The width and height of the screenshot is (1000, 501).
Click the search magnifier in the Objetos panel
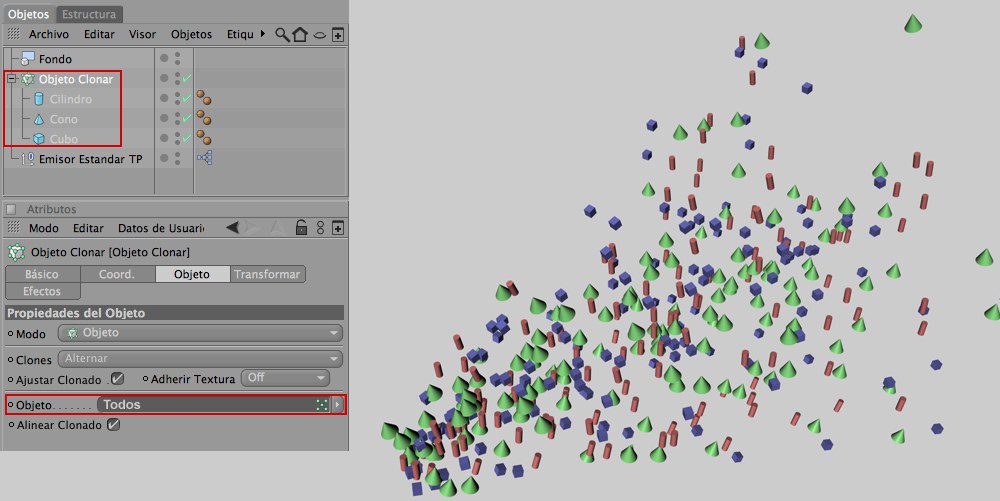tap(282, 34)
